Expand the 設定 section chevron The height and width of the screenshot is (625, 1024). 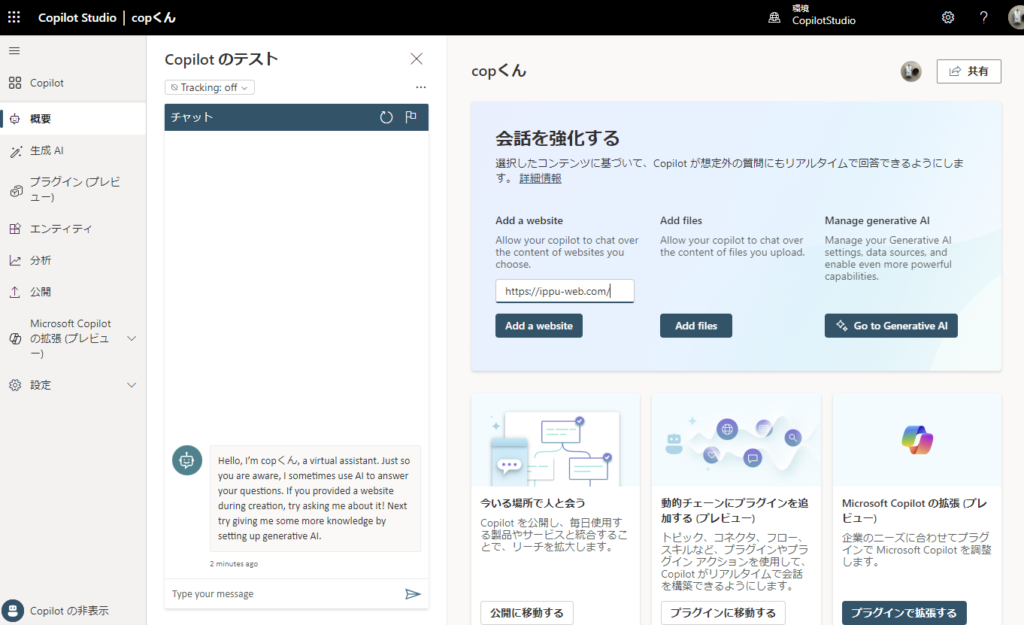[x=131, y=385]
